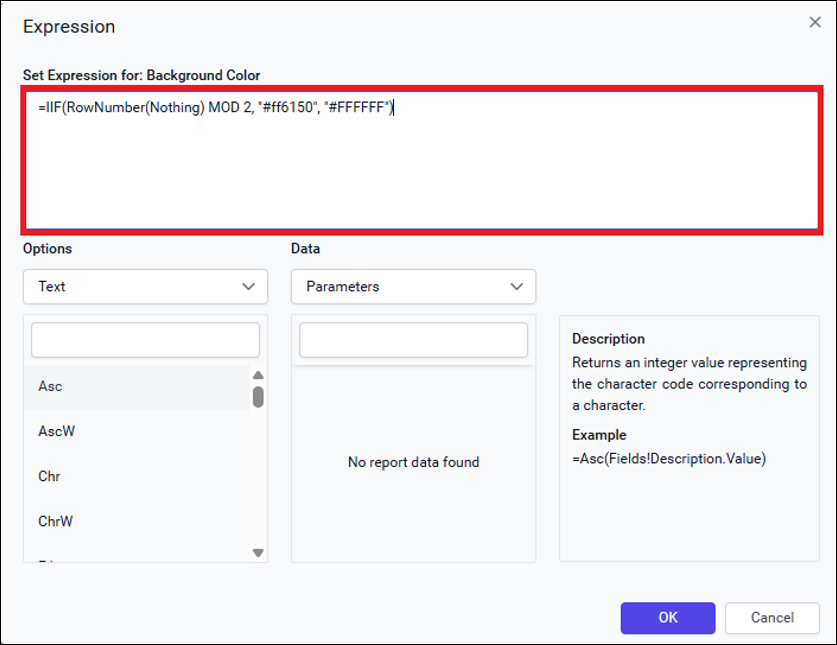Close the Expression dialog via the X
837x645 pixels.
816,21
